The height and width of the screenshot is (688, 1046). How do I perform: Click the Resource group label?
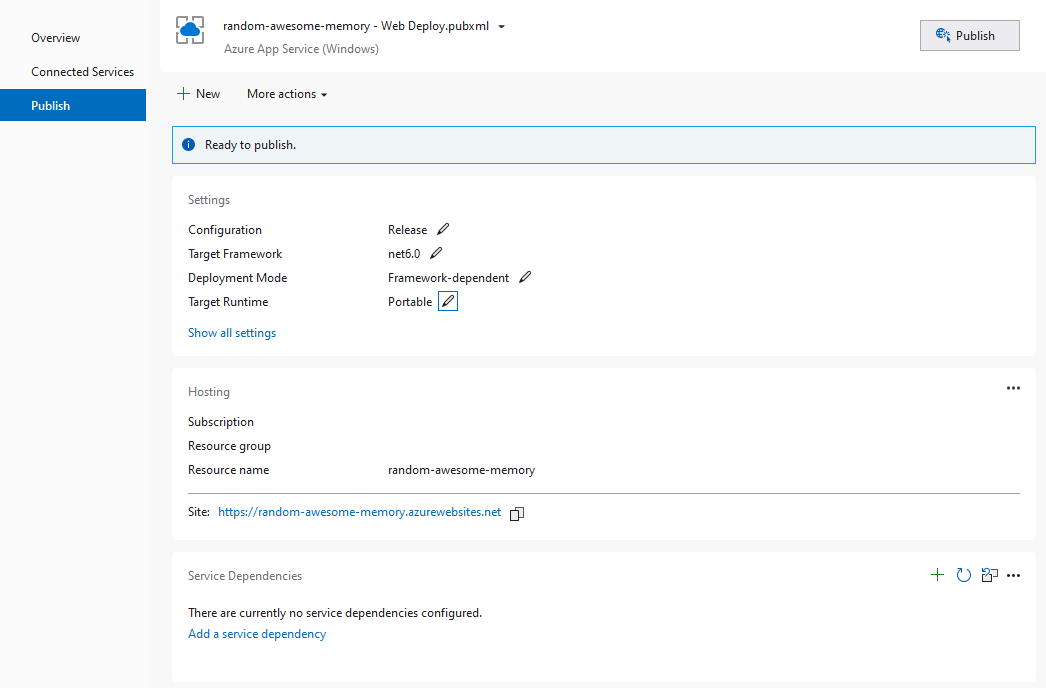click(x=229, y=446)
